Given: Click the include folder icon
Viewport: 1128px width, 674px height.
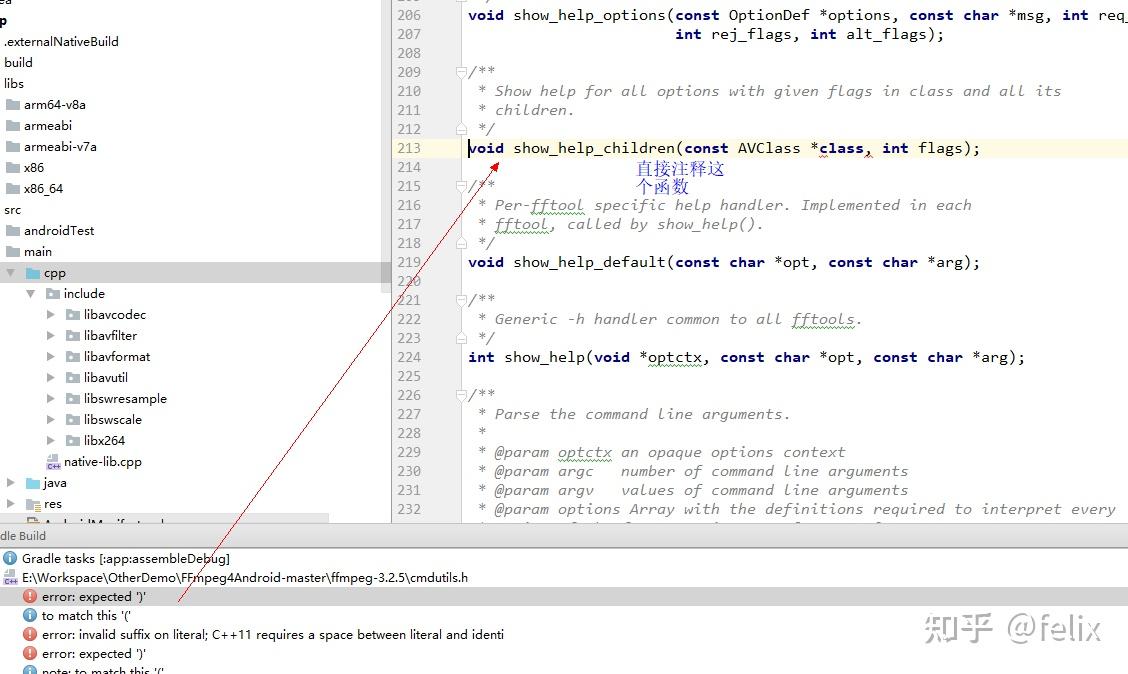Looking at the screenshot, I should (53, 293).
